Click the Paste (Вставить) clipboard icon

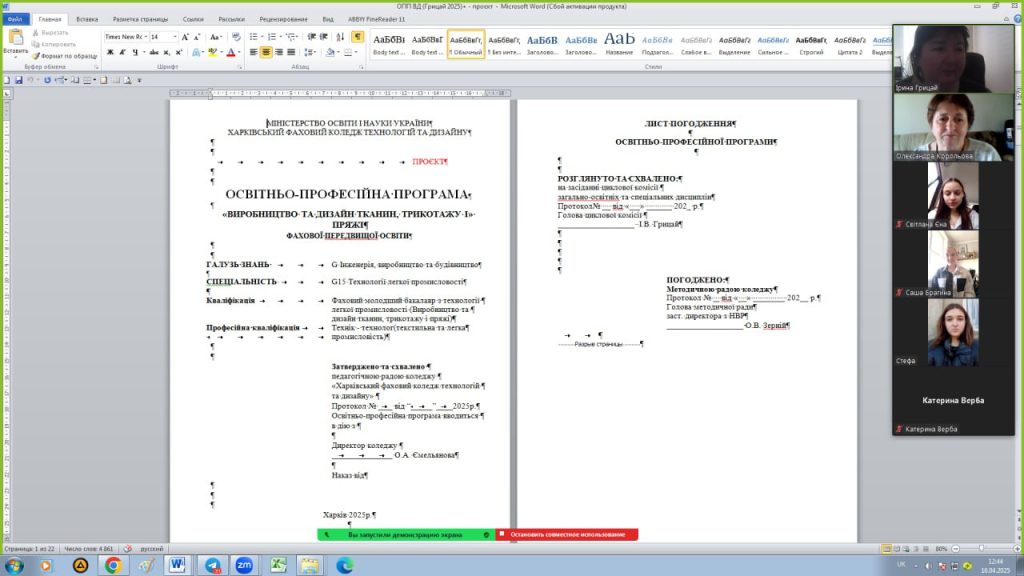(x=15, y=42)
